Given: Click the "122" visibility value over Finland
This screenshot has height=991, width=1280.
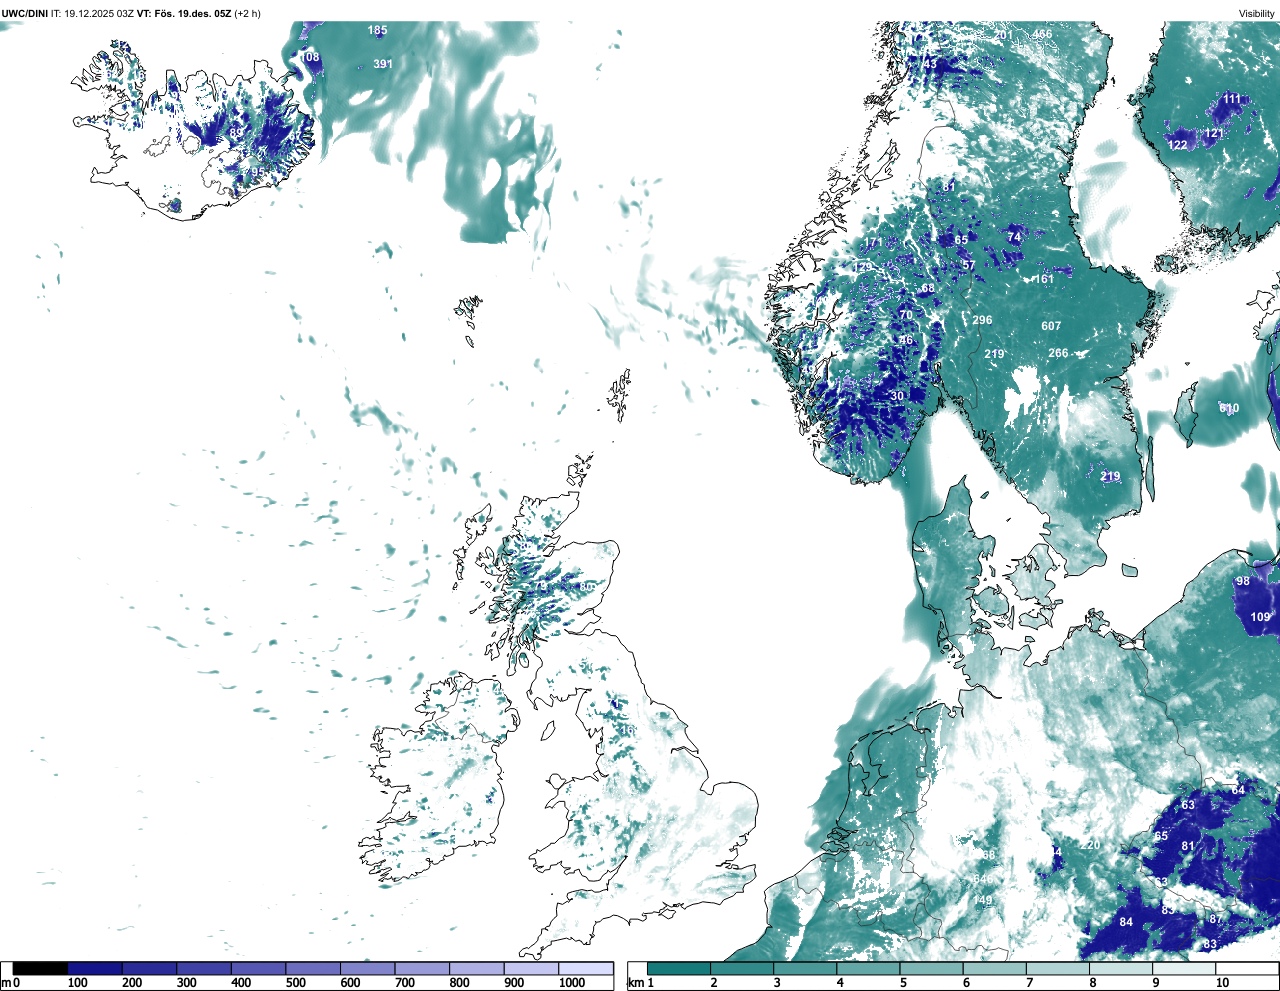Looking at the screenshot, I should (1178, 145).
